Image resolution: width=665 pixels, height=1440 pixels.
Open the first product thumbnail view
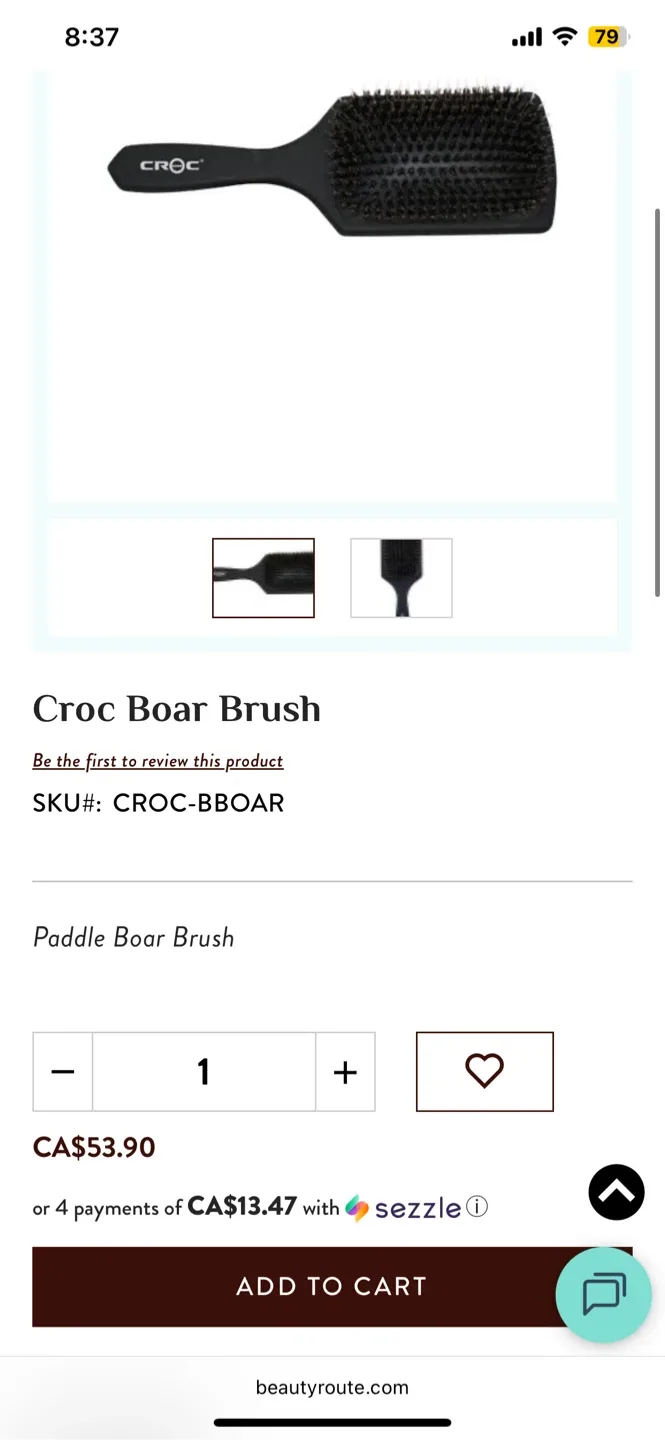point(263,578)
